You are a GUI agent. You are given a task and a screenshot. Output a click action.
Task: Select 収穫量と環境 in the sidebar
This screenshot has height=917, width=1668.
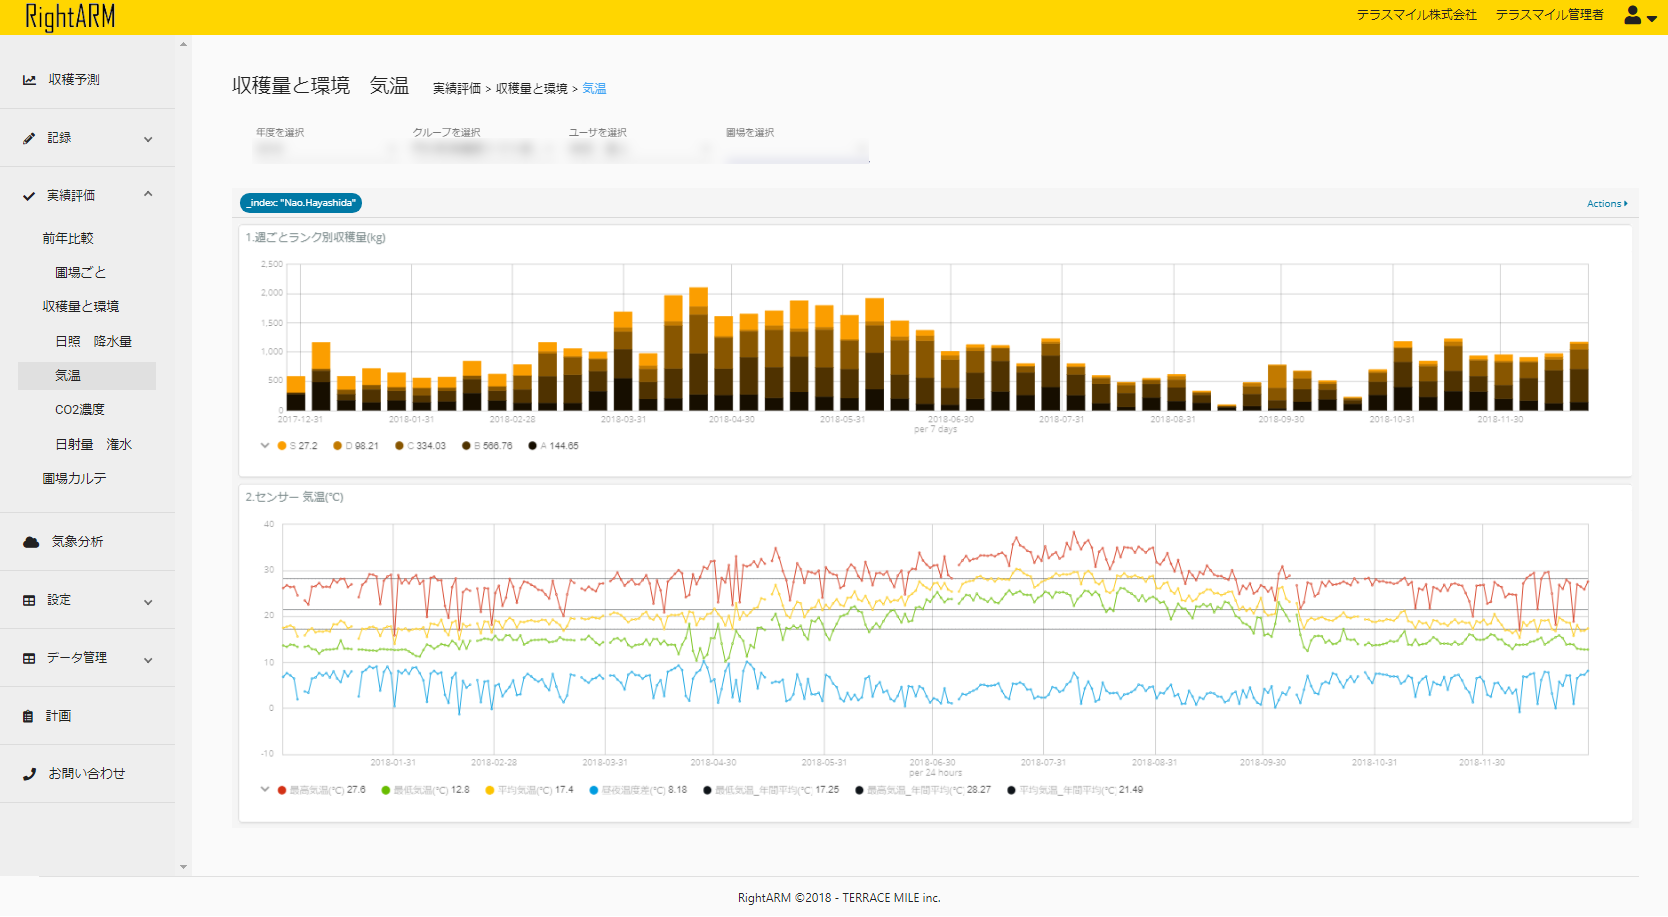point(81,307)
